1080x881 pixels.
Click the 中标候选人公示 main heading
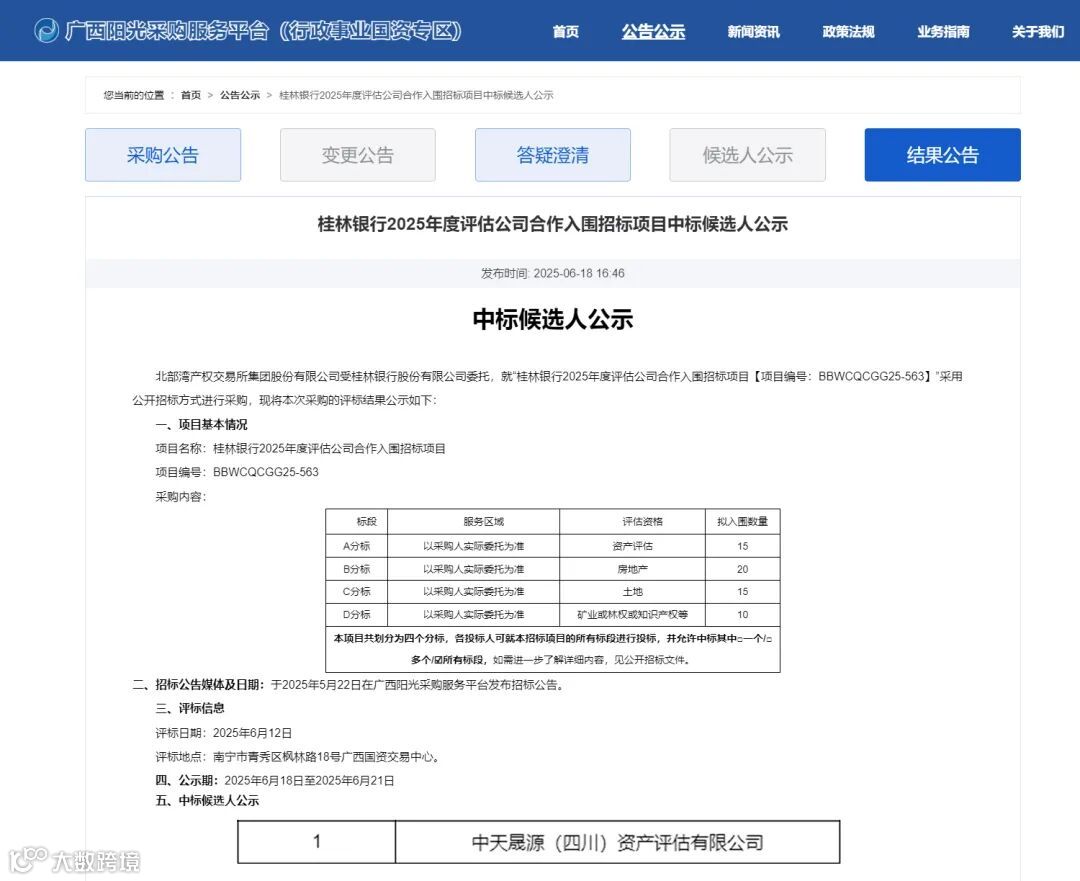click(552, 320)
